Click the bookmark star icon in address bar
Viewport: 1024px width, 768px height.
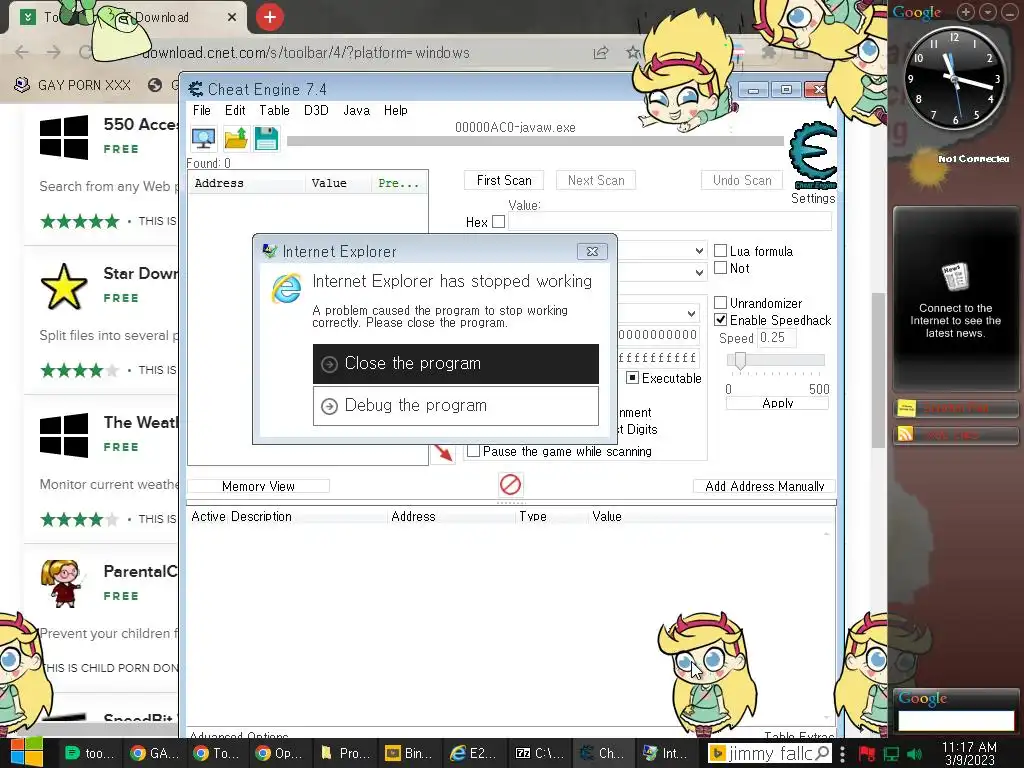[632, 52]
